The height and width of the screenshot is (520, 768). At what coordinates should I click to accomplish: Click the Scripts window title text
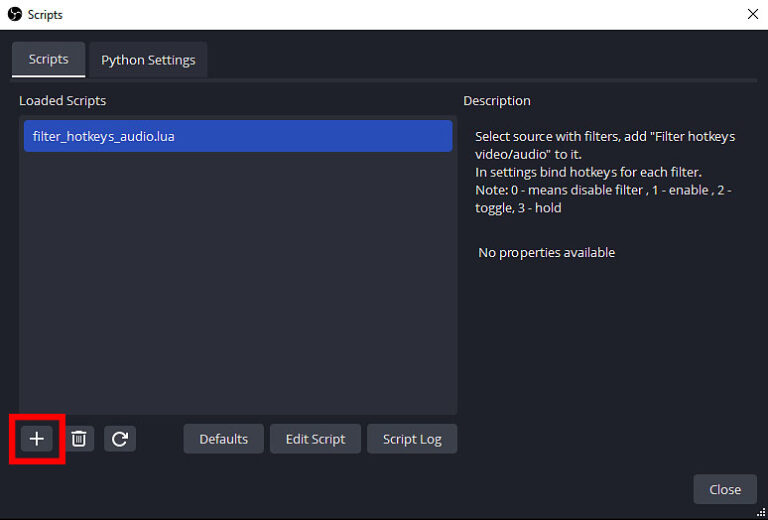pyautogui.click(x=45, y=15)
